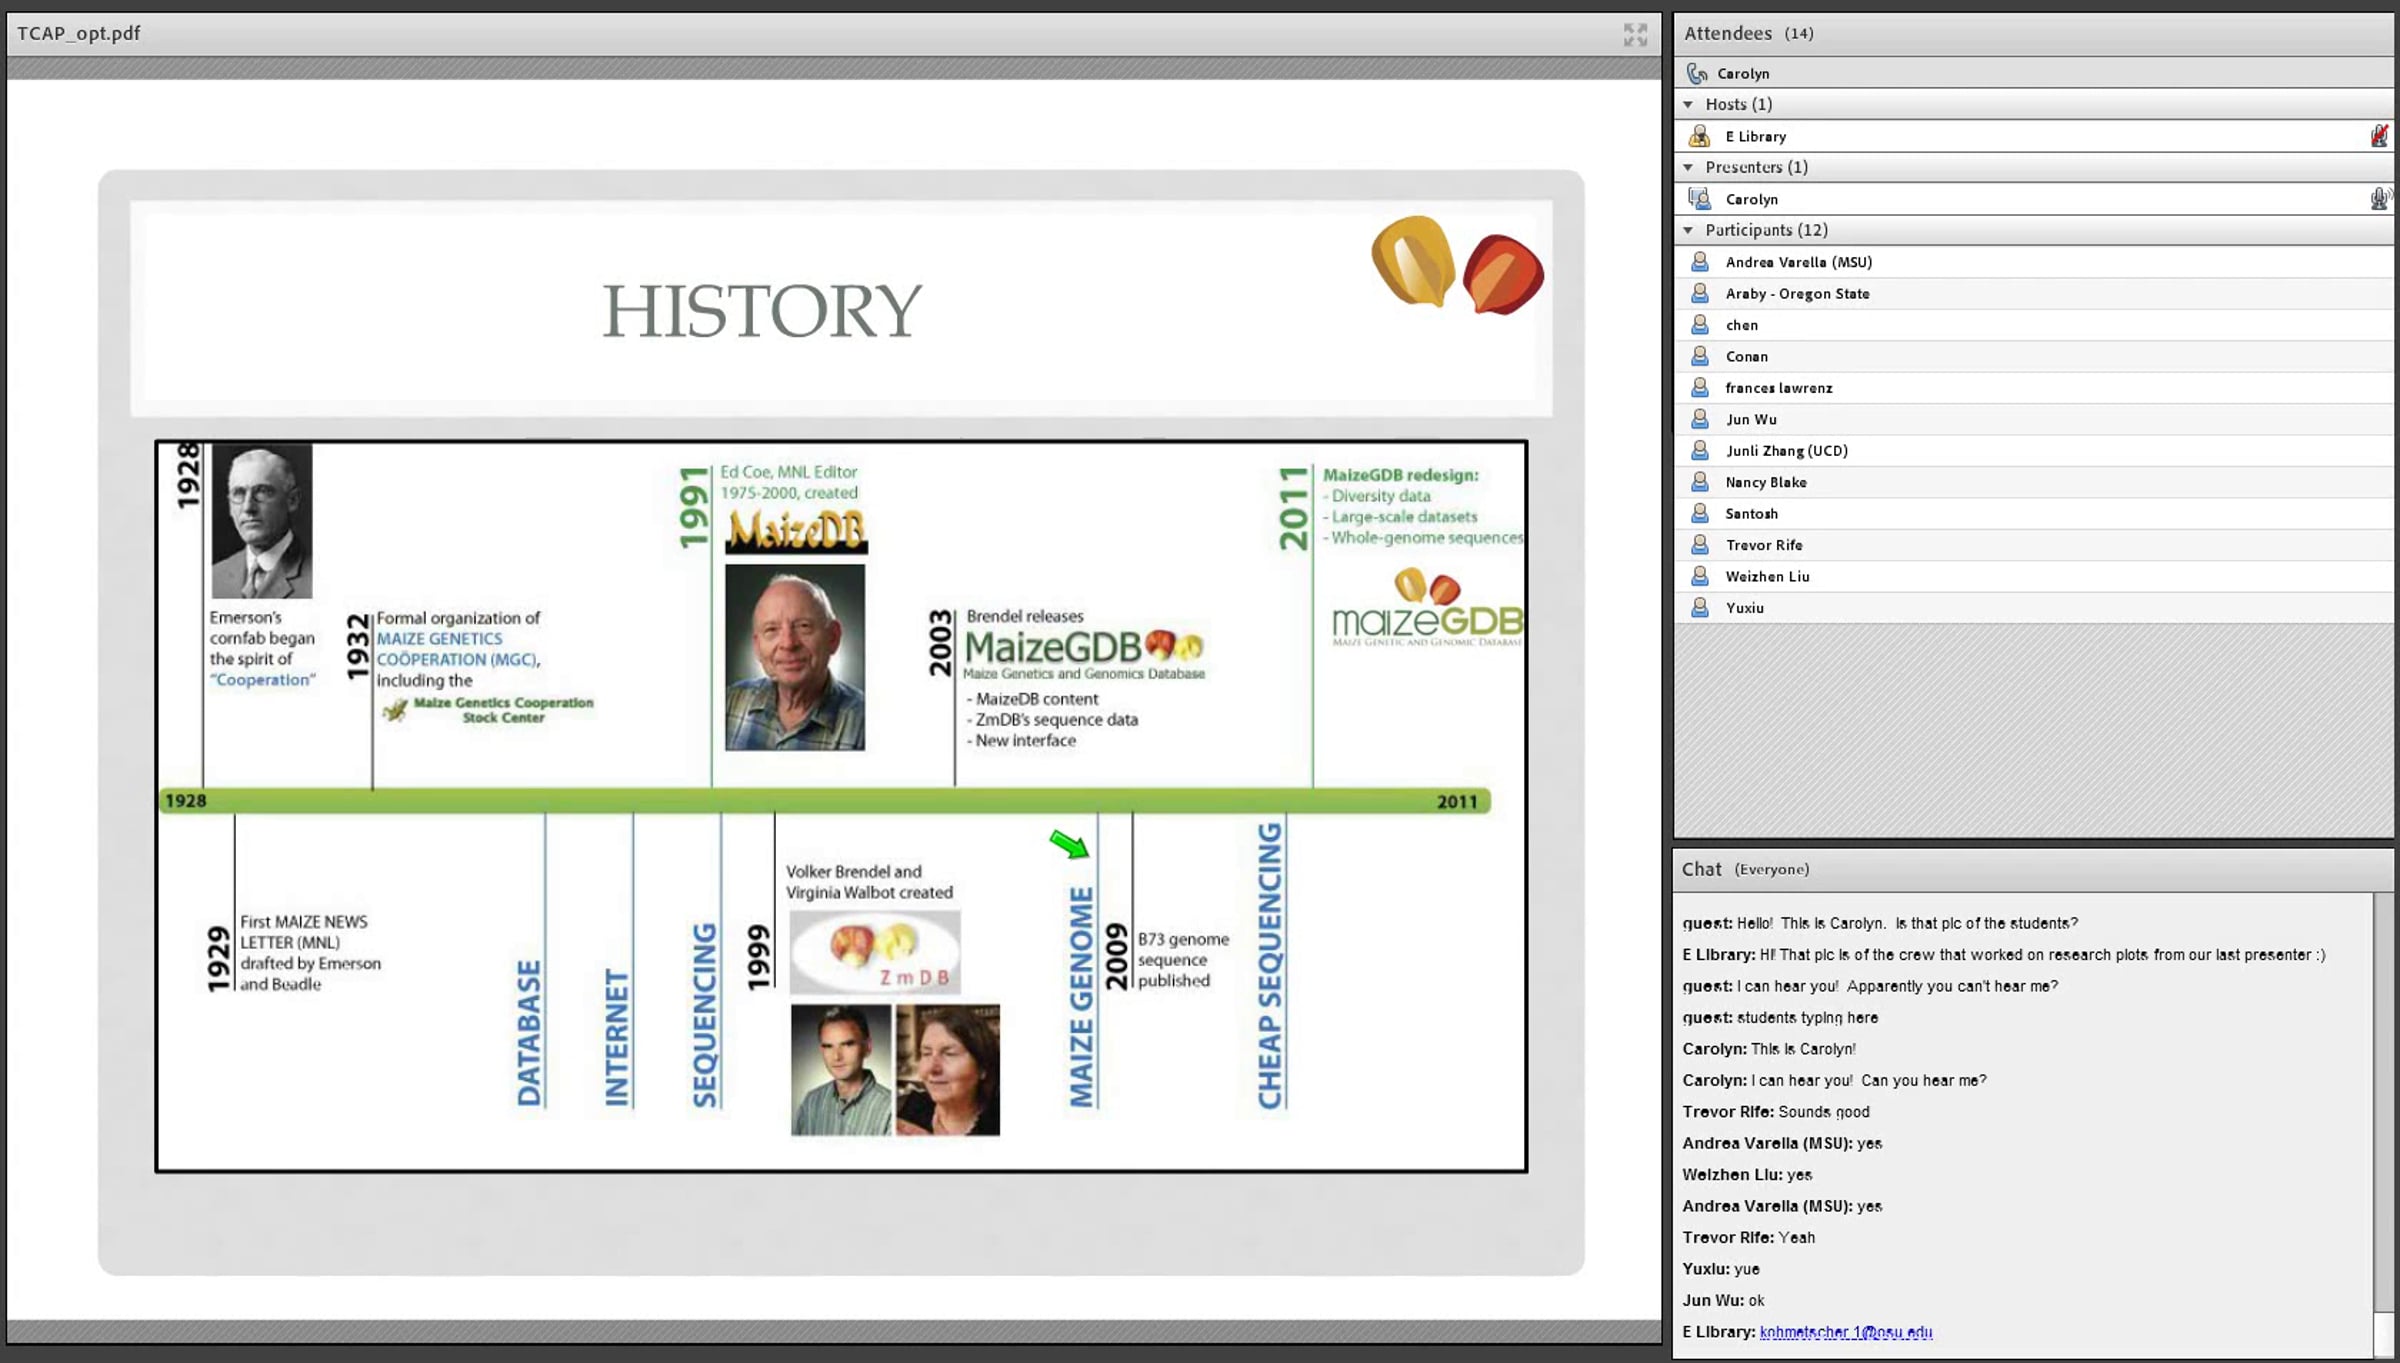Select attendee name Conan in Participants
The height and width of the screenshot is (1363, 2400).
pos(1746,356)
